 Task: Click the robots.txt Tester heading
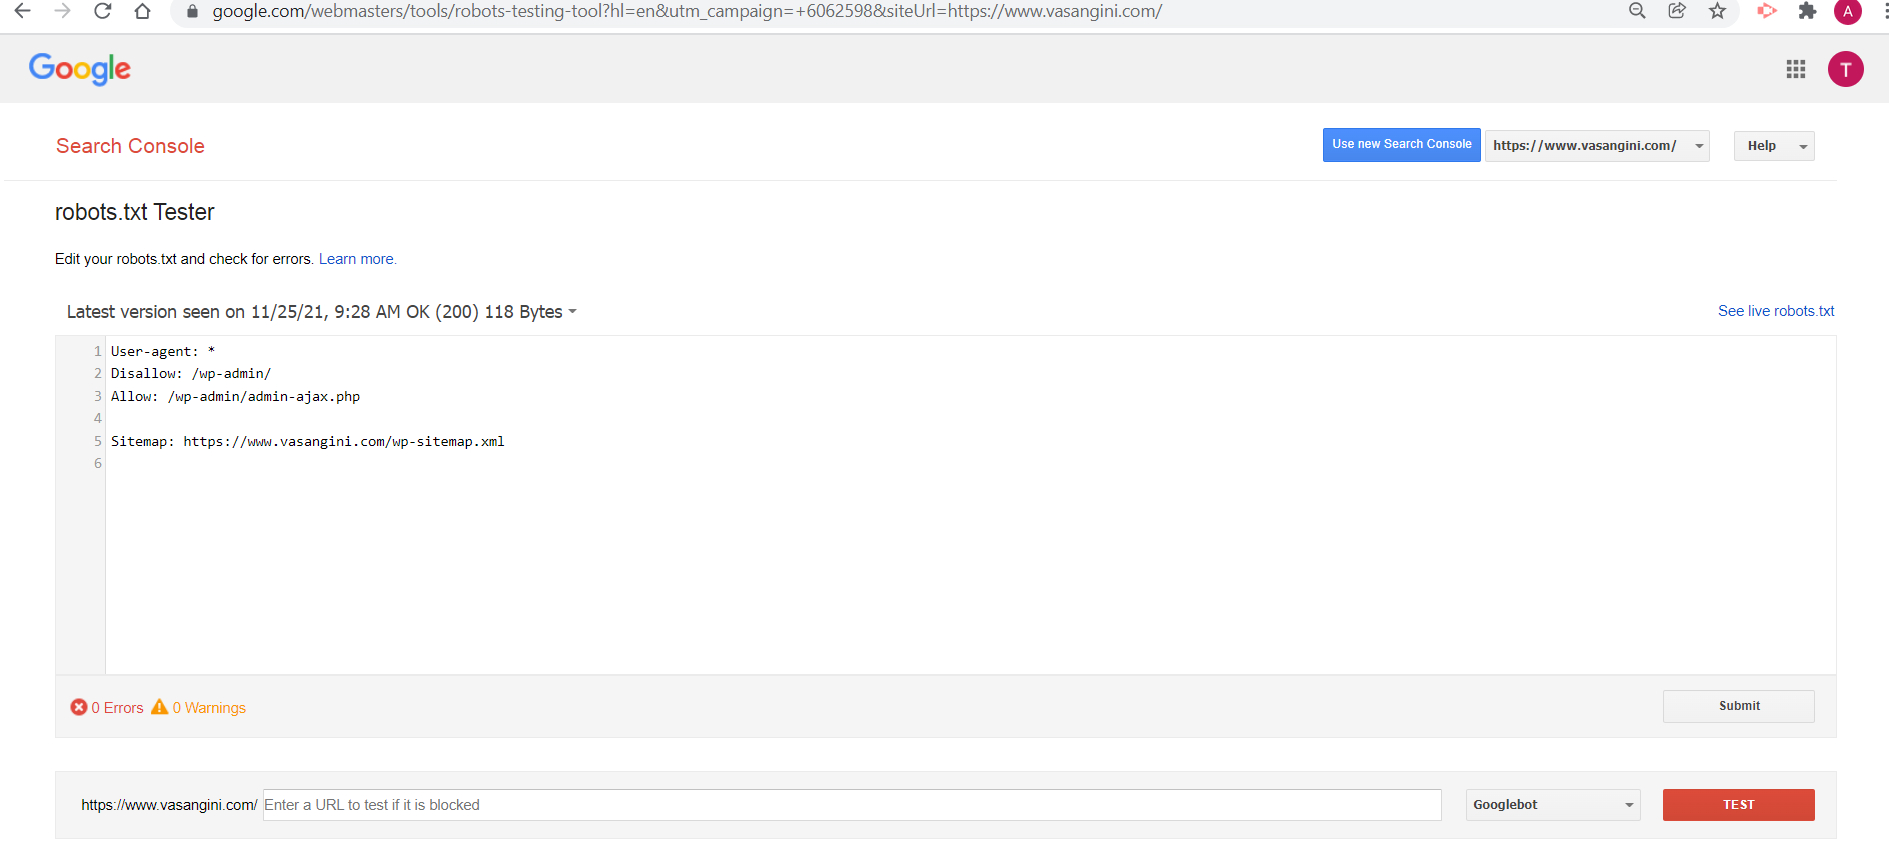pyautogui.click(x=134, y=212)
